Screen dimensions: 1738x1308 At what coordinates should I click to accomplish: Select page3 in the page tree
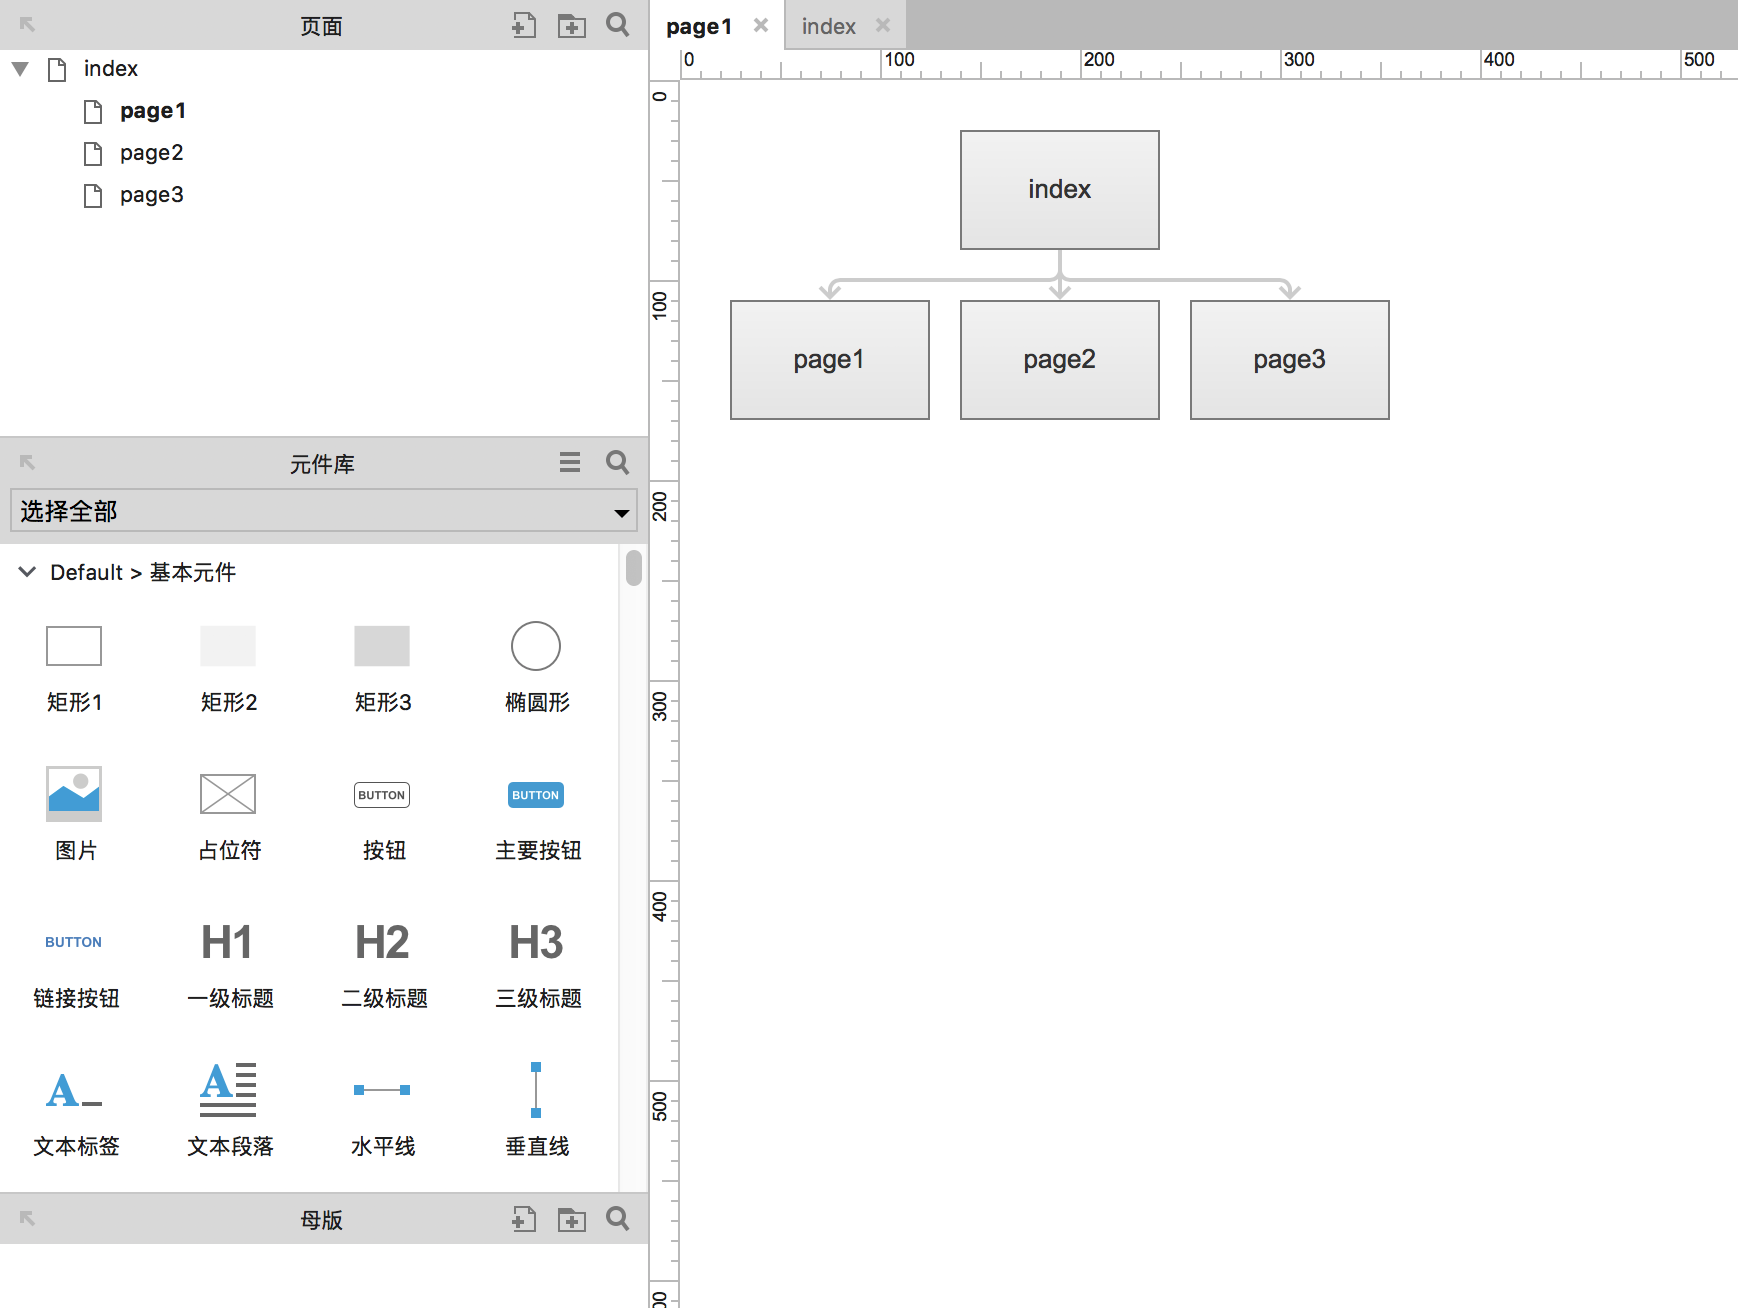(x=151, y=195)
